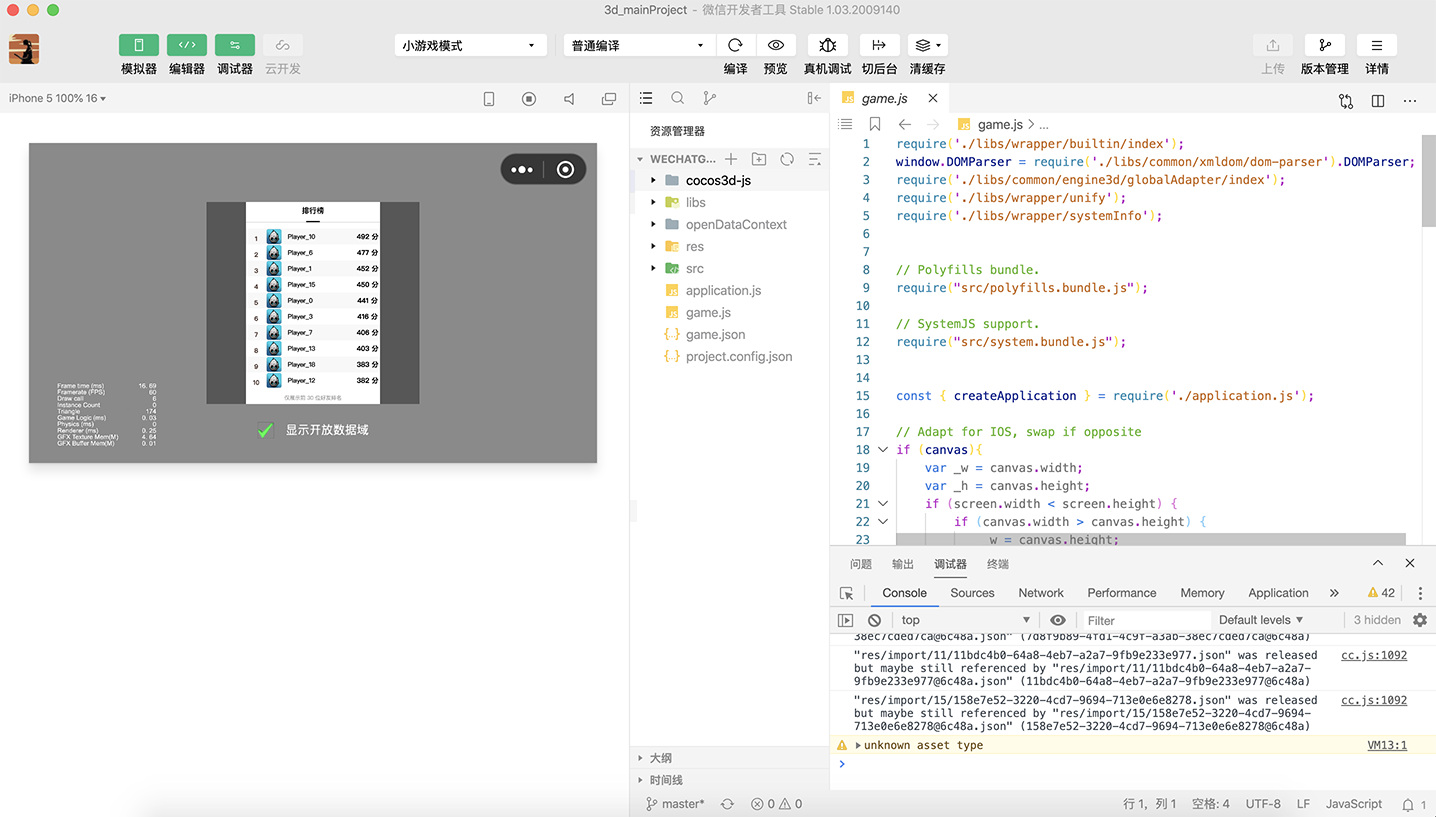
Task: Click the inspect element picker icon
Action: coord(847,593)
